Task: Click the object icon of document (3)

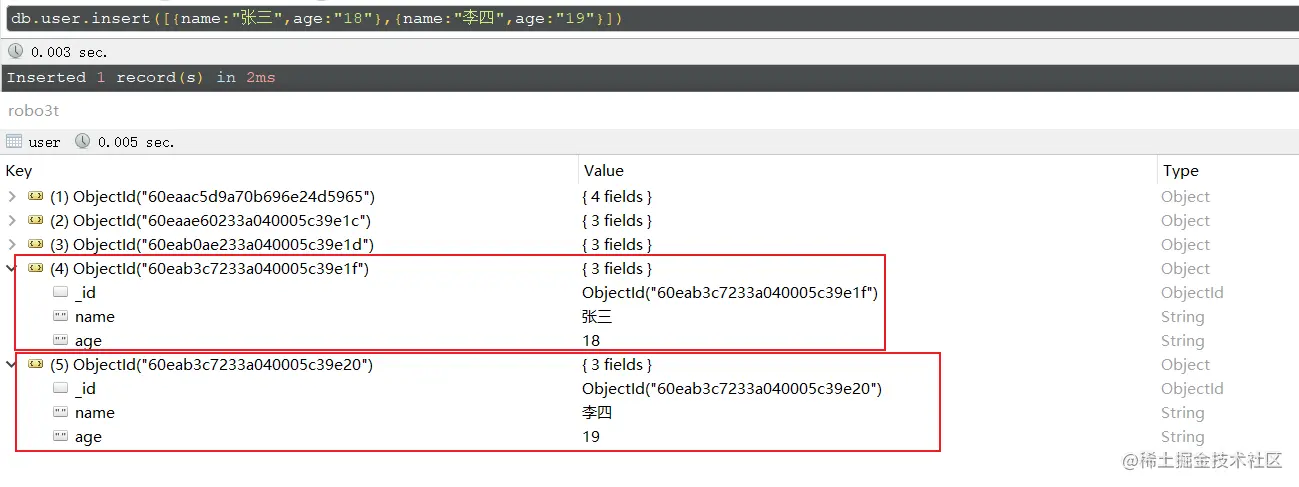Action: coord(36,245)
